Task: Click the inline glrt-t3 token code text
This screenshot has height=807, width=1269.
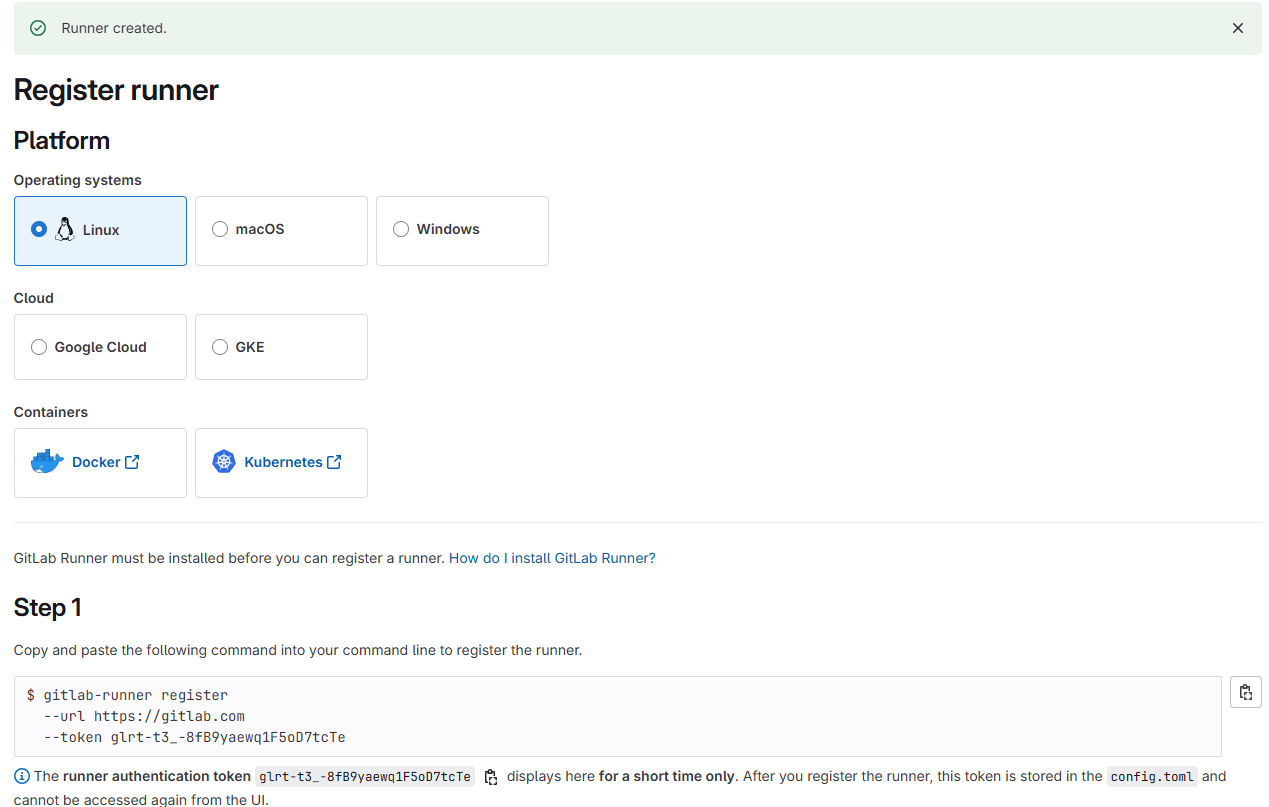Action: pyautogui.click(x=364, y=777)
